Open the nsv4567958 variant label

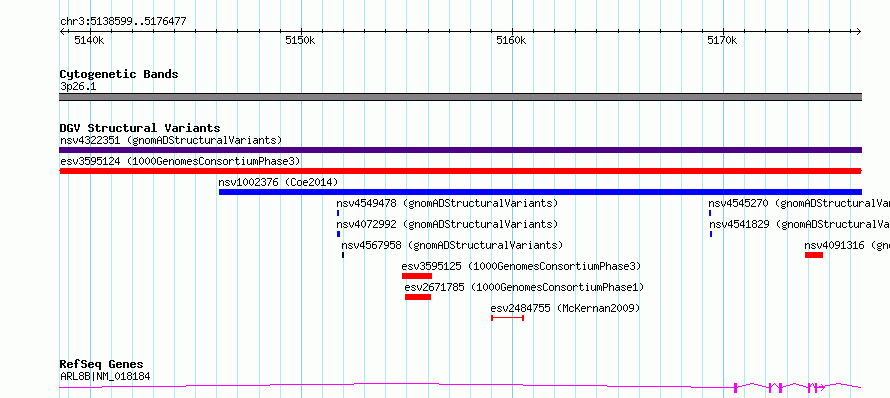coord(452,245)
